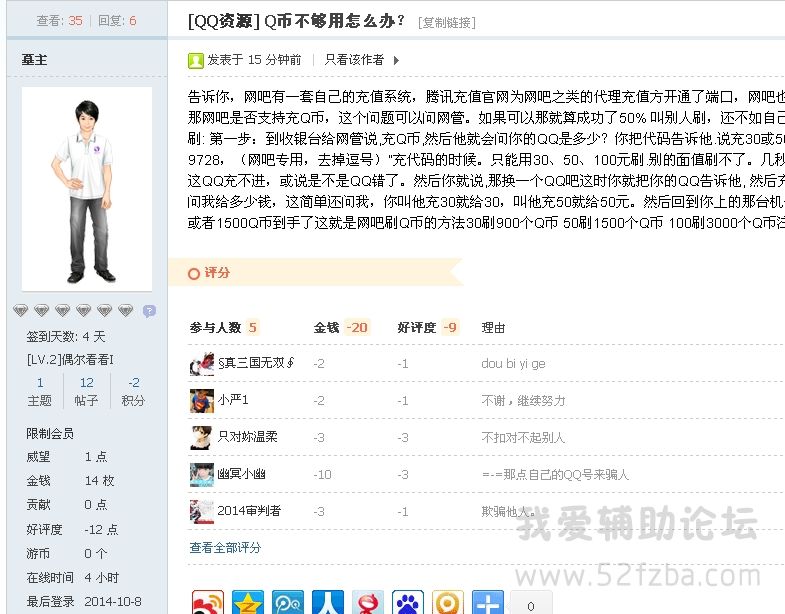Open user profile 小严1
Viewport: 785px width, 614px height.
tap(233, 400)
